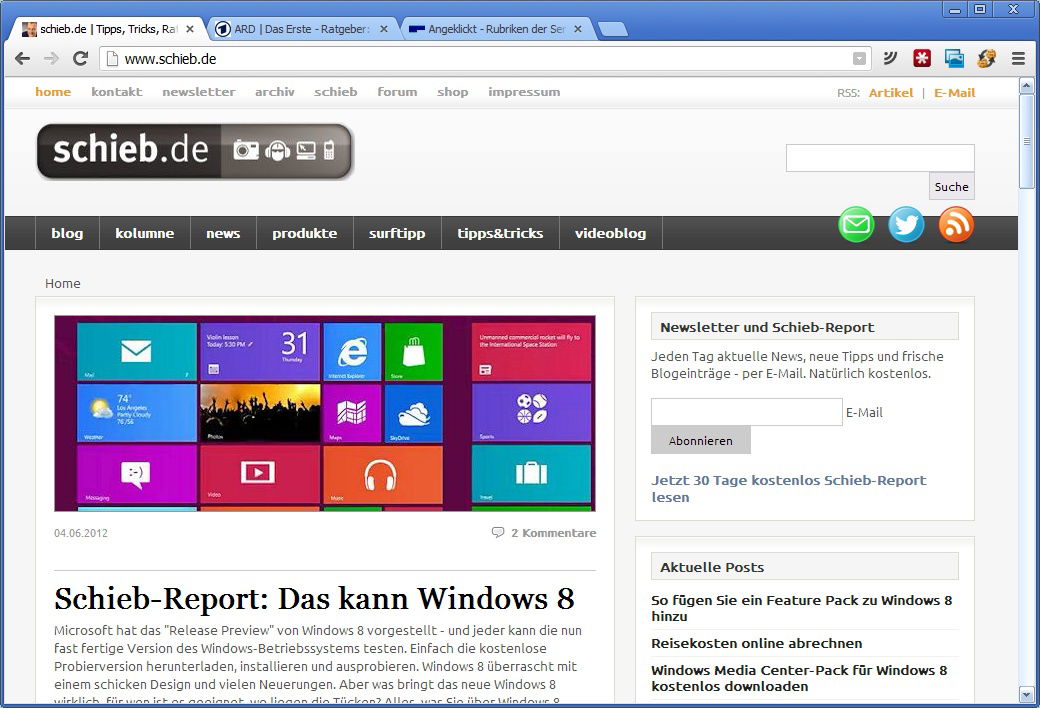Open the tipps&tricks section
The height and width of the screenshot is (708, 1040).
point(500,233)
